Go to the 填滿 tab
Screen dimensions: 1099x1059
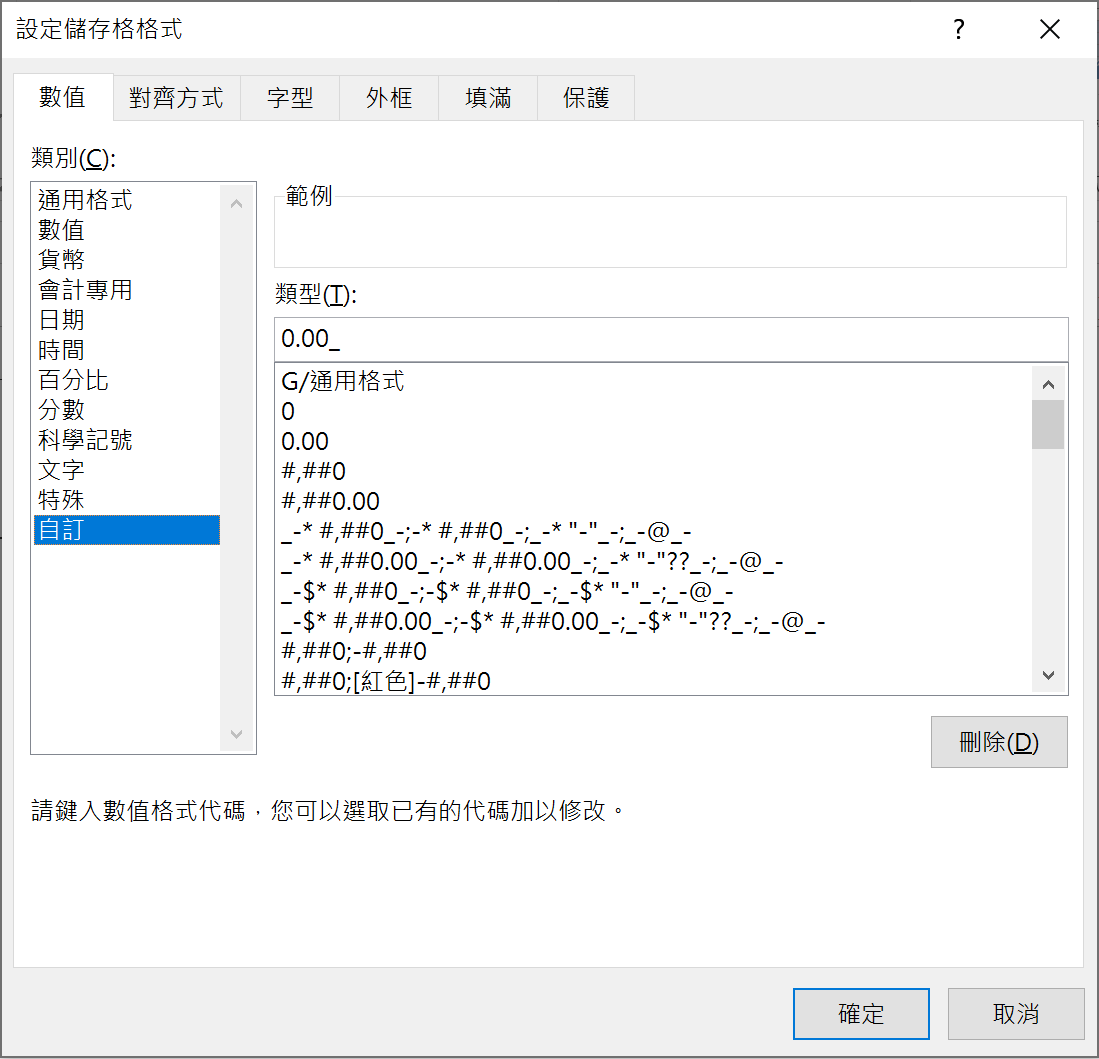point(488,97)
